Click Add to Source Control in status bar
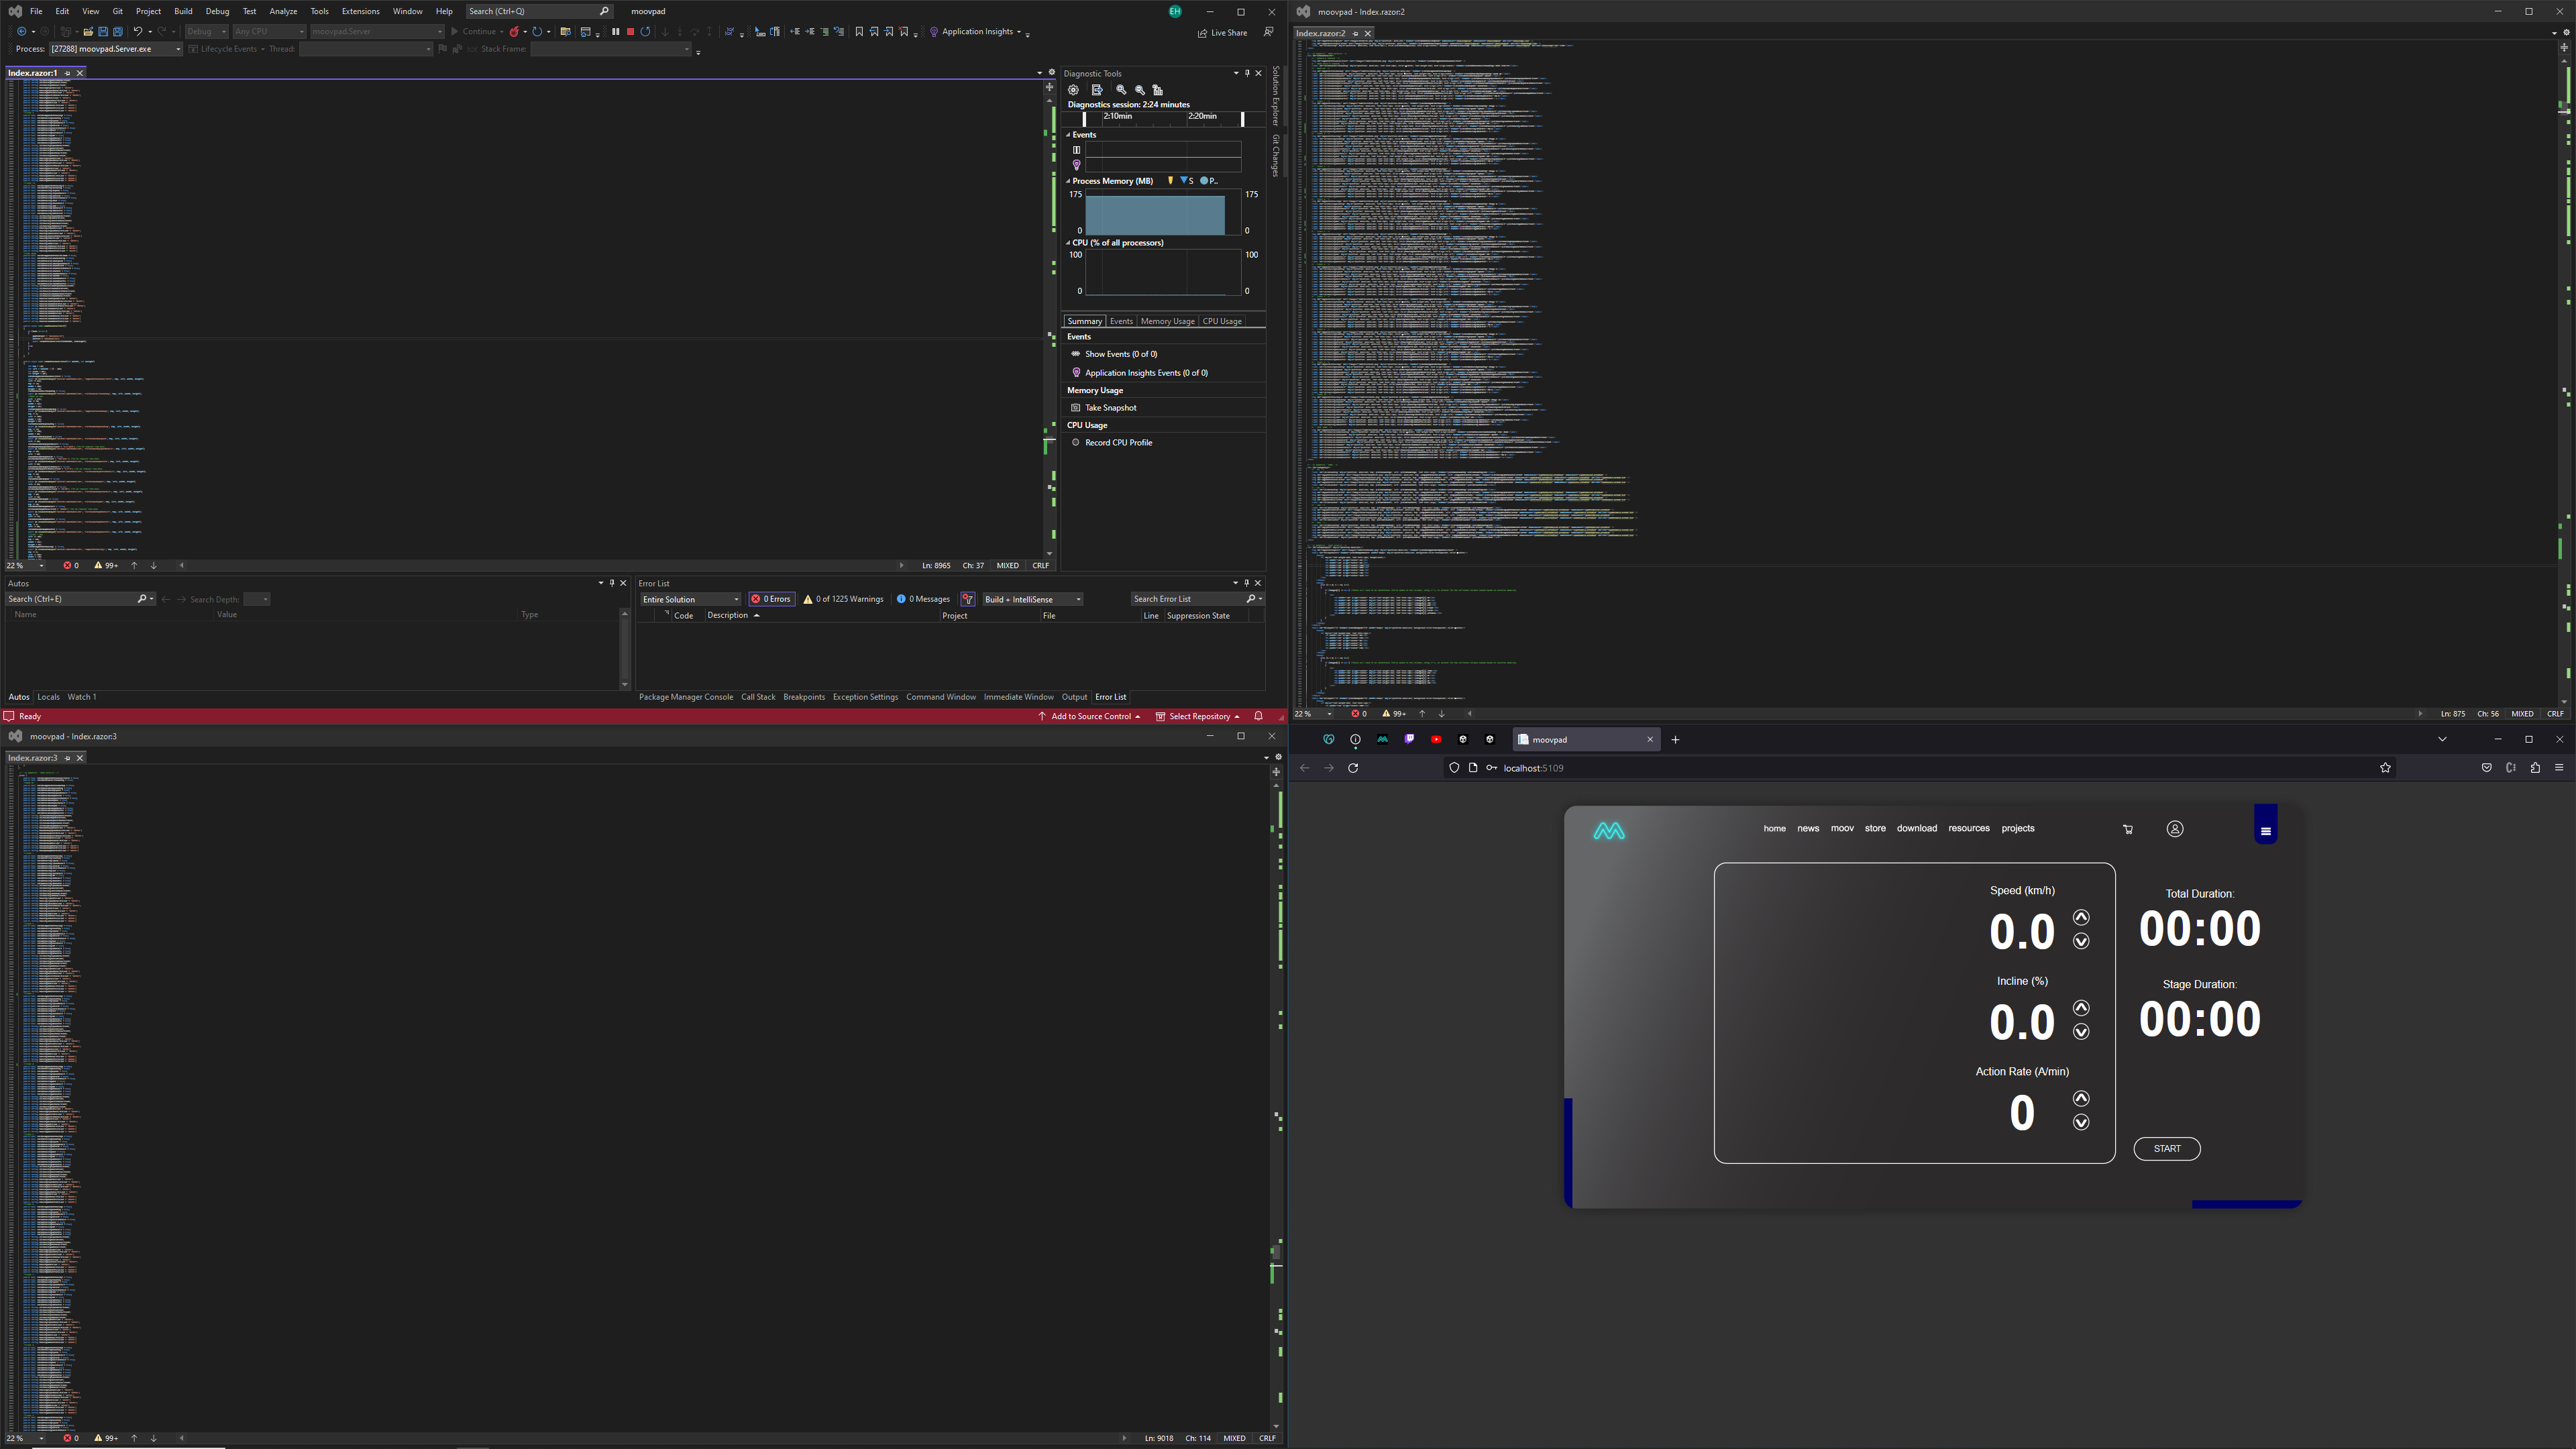 (1090, 716)
